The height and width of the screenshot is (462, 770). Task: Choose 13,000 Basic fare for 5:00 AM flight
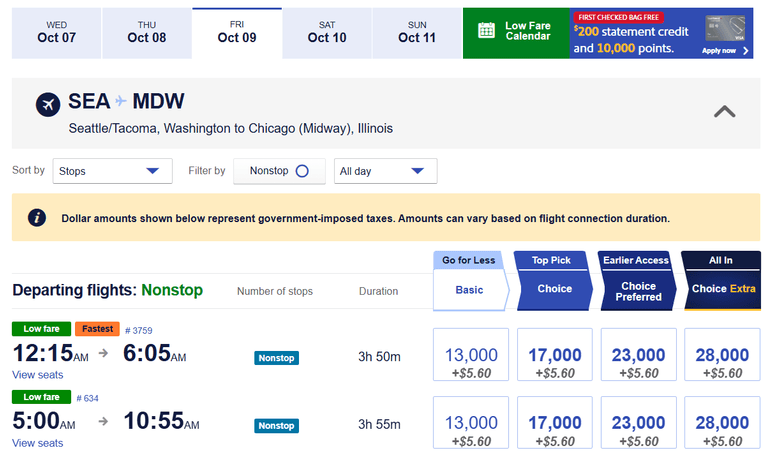point(471,422)
